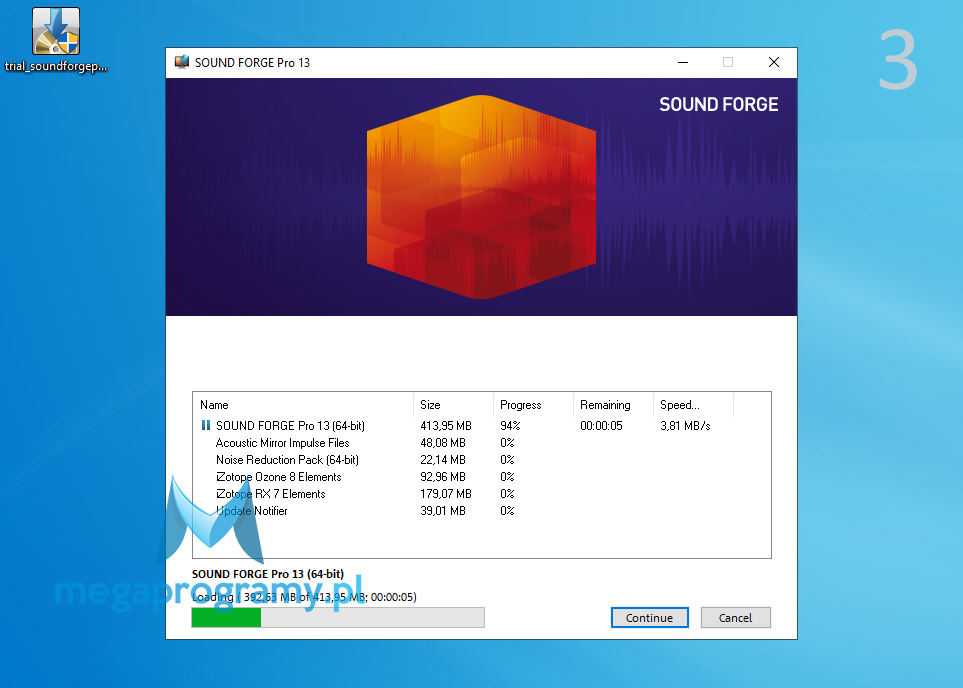963x688 pixels.
Task: Sort by the Size column header
Action: (453, 405)
